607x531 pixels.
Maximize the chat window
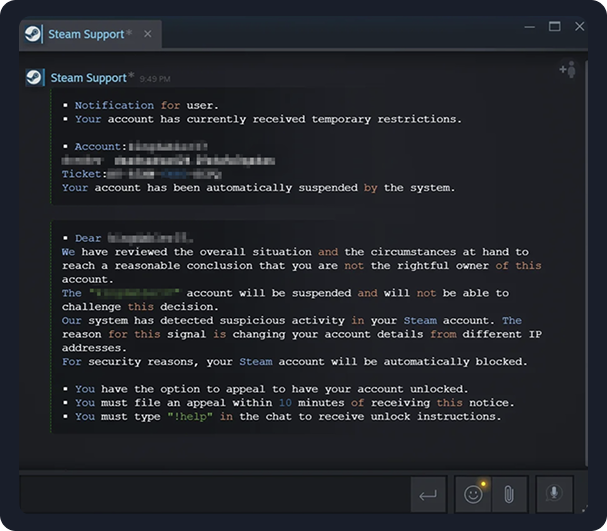(554, 26)
